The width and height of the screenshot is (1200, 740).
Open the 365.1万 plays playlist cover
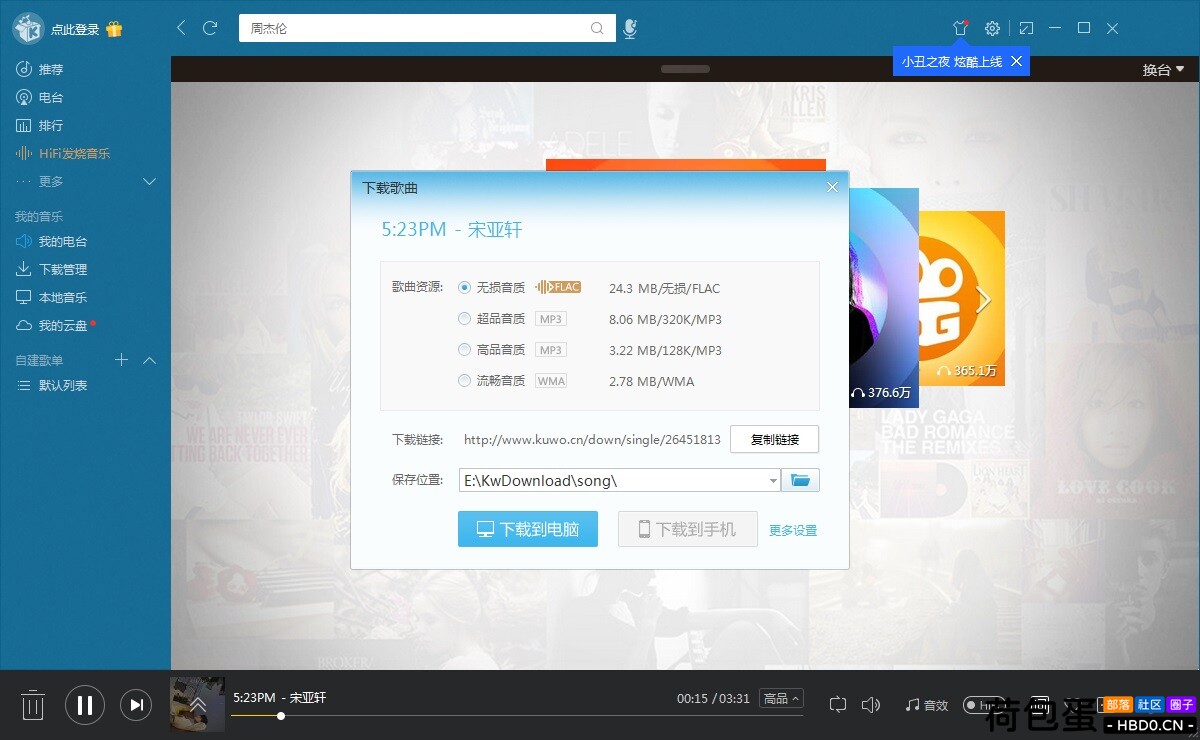[961, 298]
